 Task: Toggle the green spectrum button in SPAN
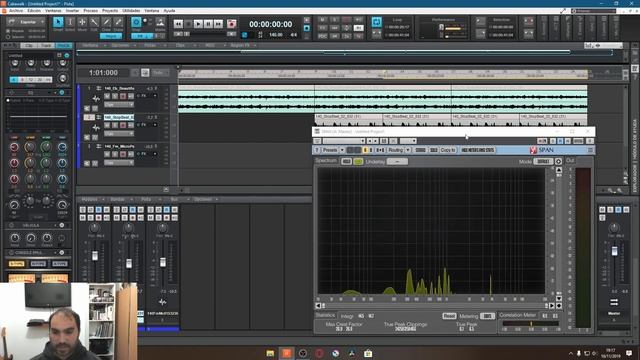click(358, 162)
